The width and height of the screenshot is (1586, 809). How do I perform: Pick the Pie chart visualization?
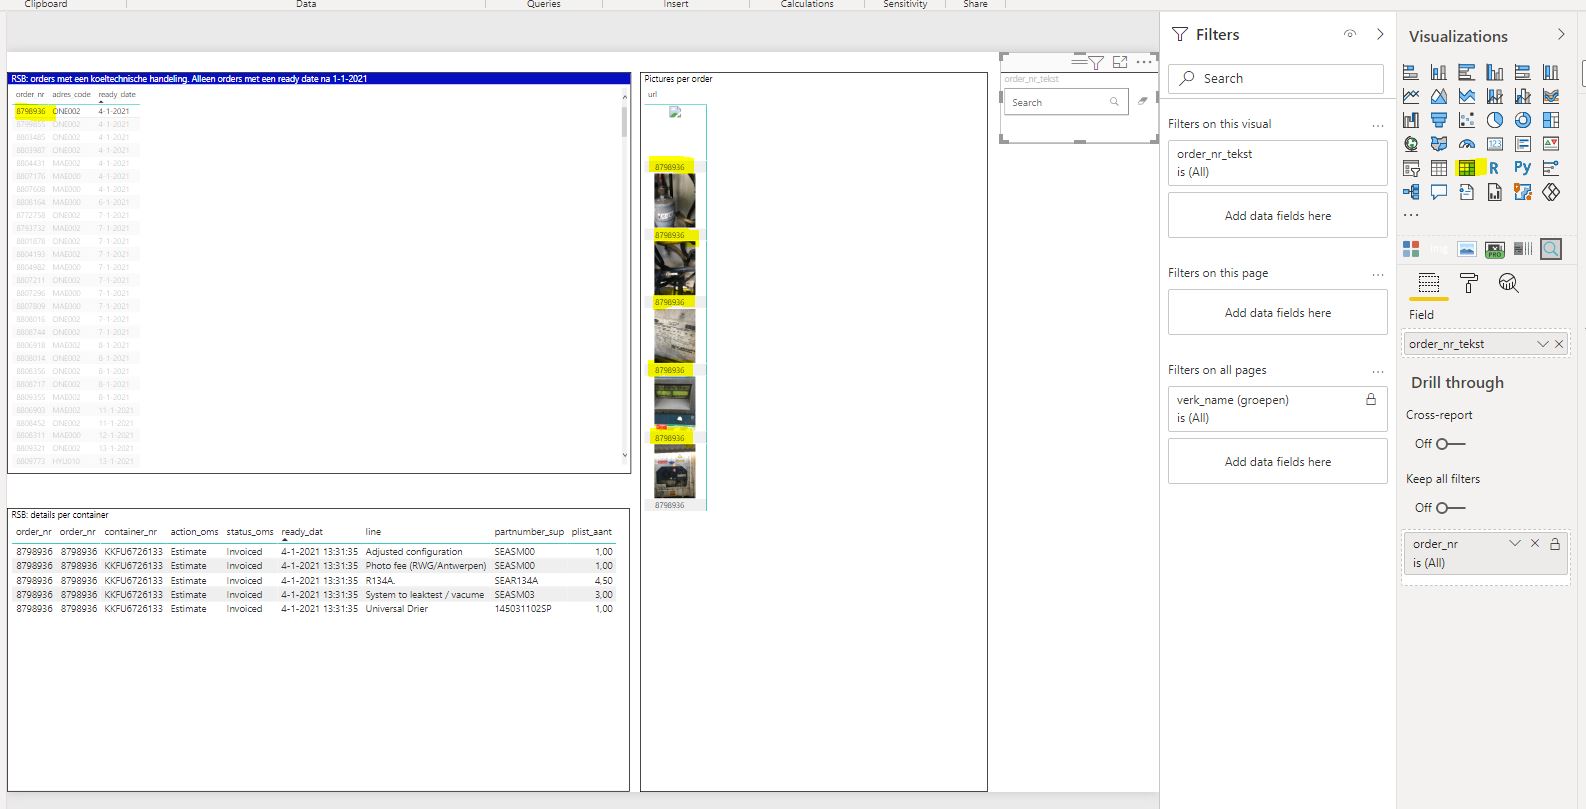coord(1495,120)
